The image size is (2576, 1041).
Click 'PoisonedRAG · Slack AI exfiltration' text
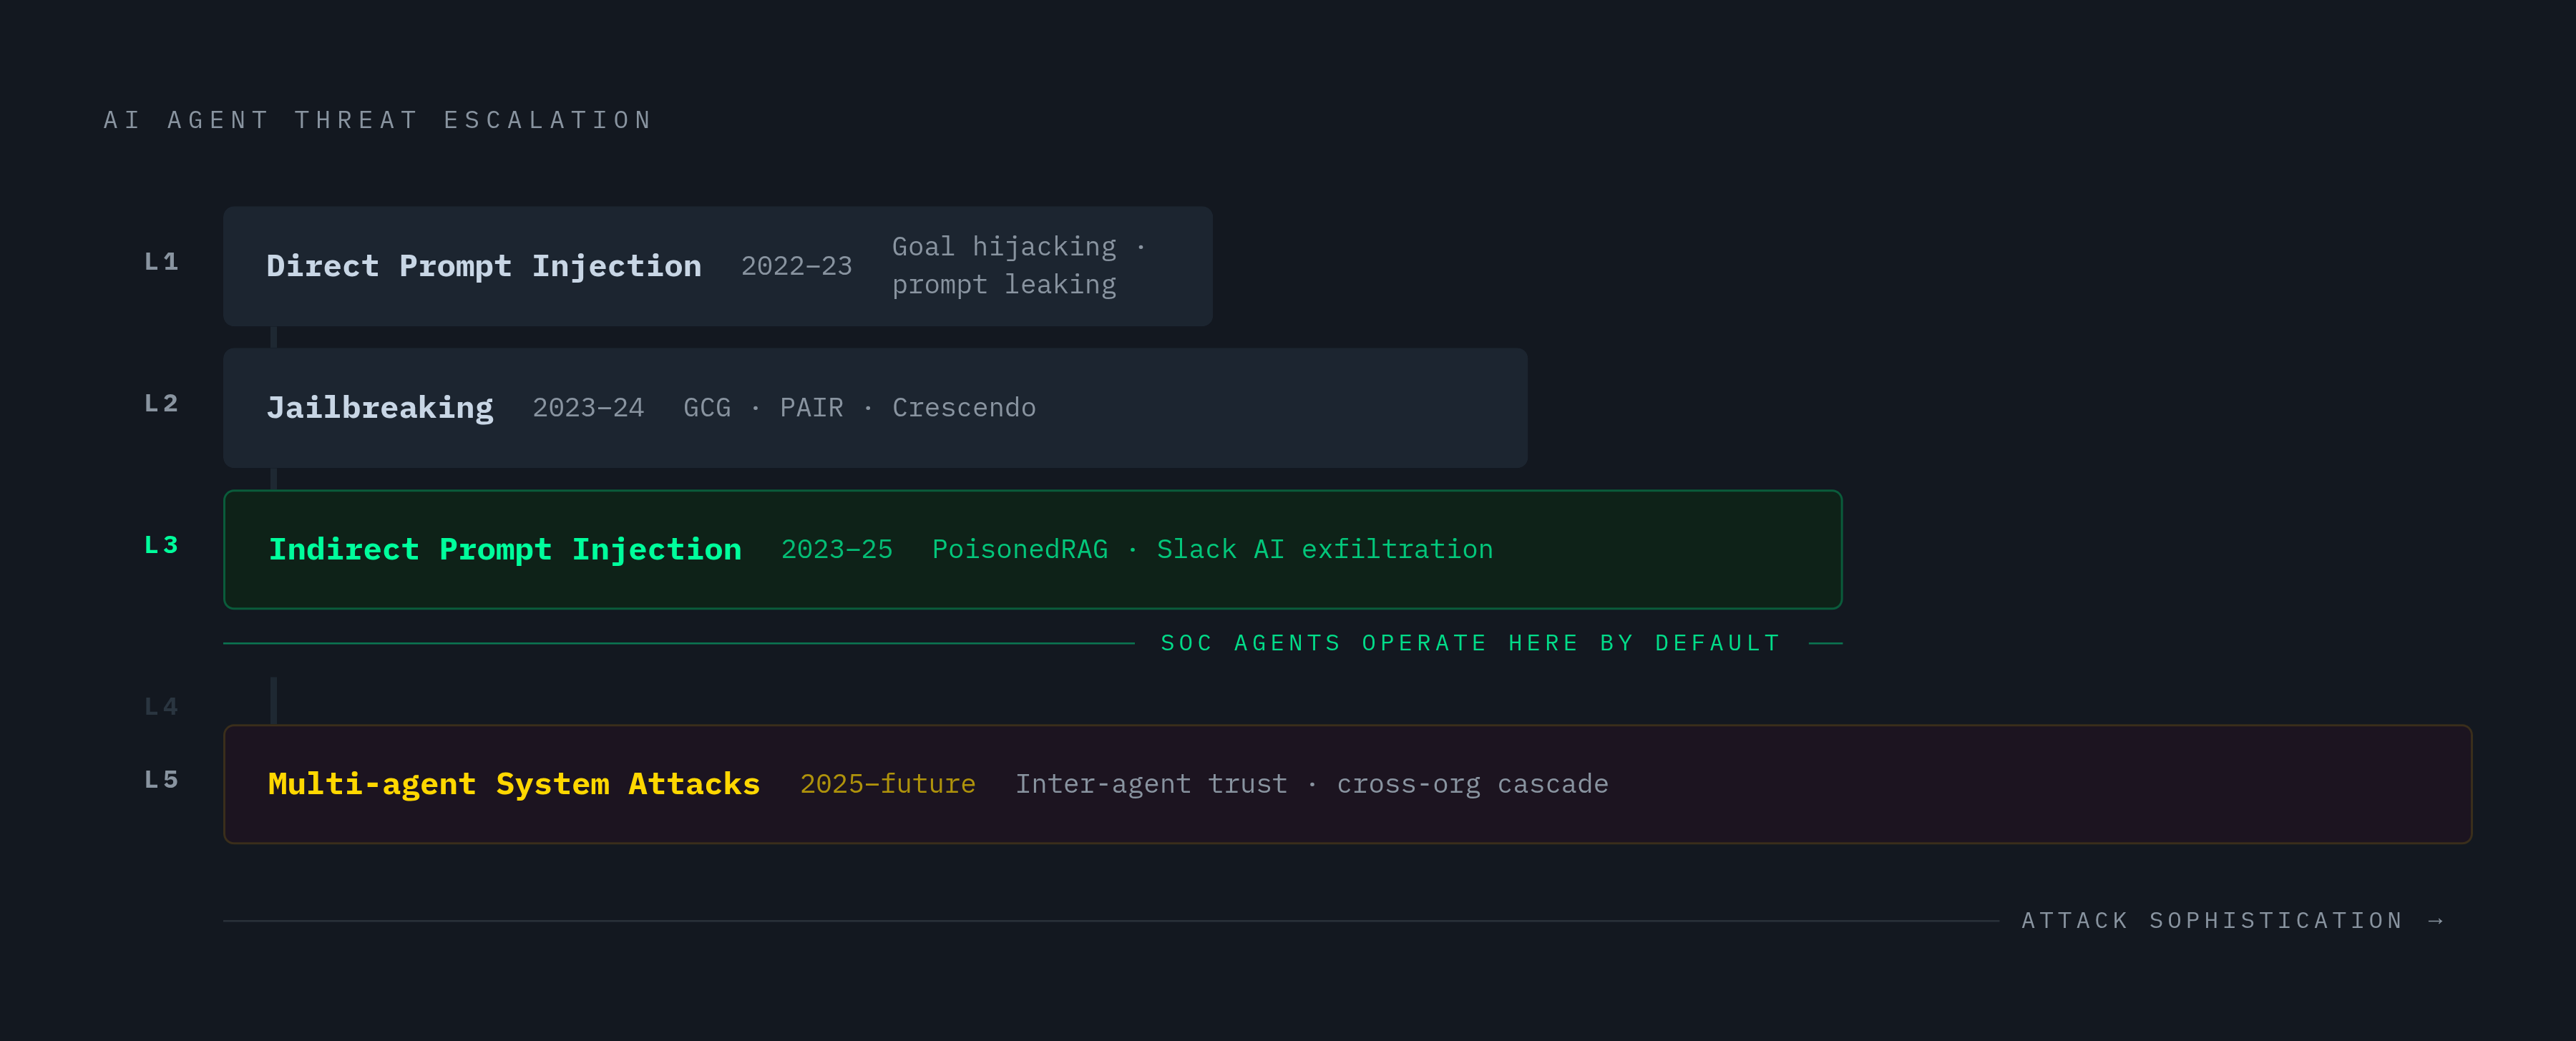1212,550
